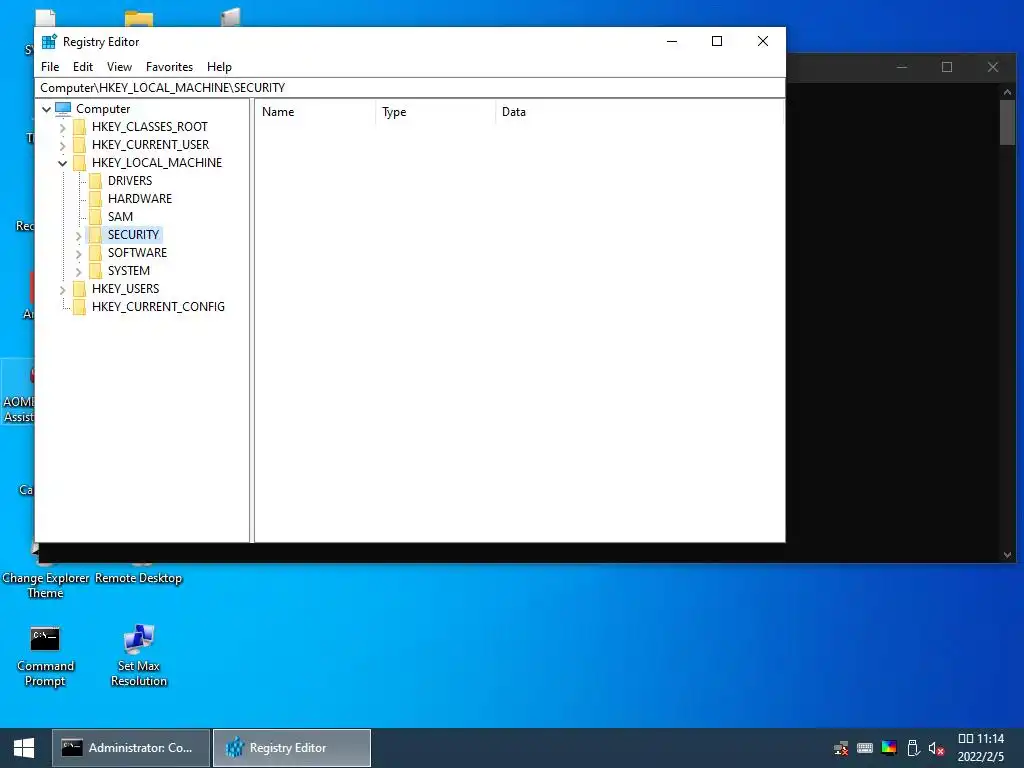Click the registry path address bar
Image resolution: width=1024 pixels, height=768 pixels.
[409, 88]
